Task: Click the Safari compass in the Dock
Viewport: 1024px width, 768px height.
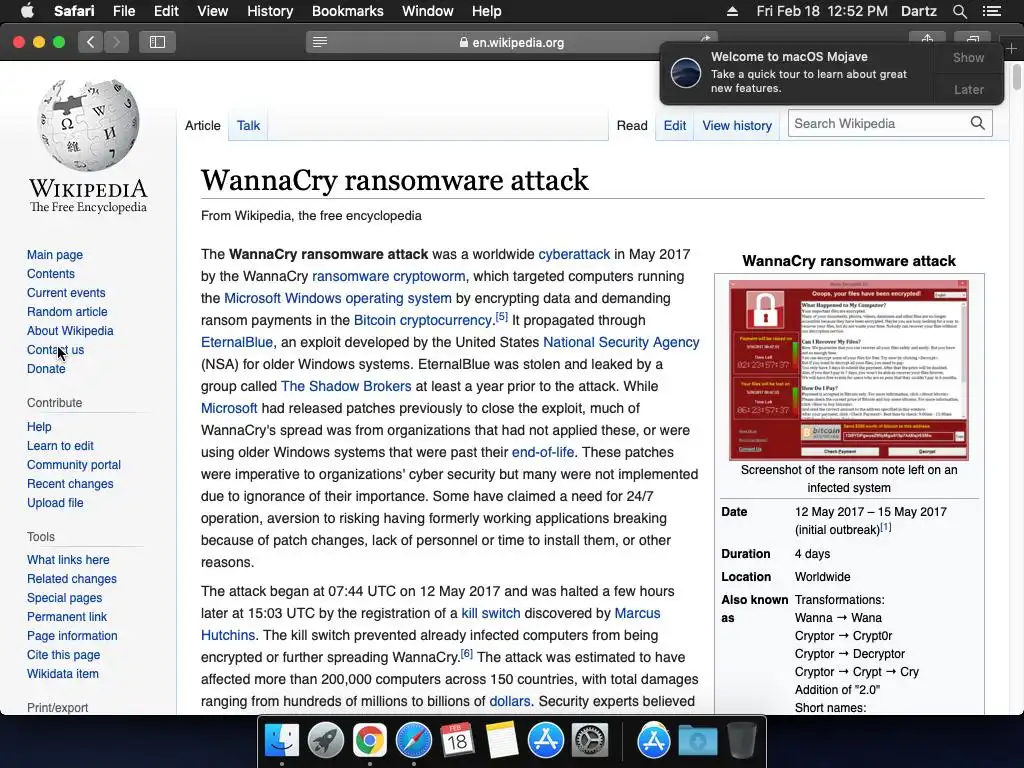Action: [413, 741]
